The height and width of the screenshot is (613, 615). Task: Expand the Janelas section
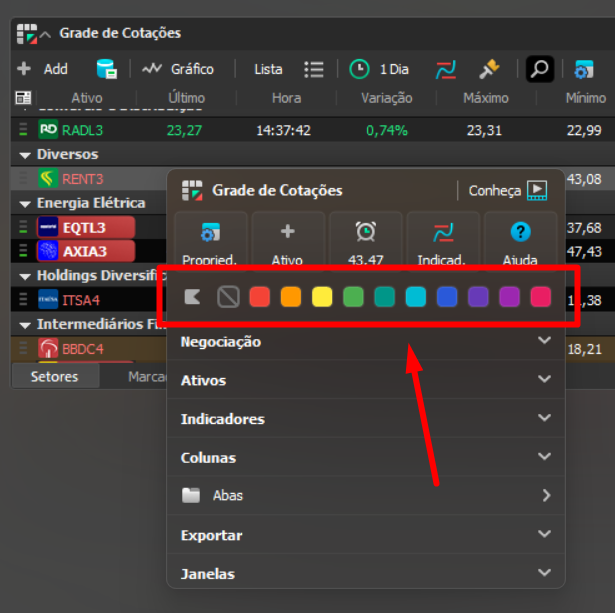(366, 573)
